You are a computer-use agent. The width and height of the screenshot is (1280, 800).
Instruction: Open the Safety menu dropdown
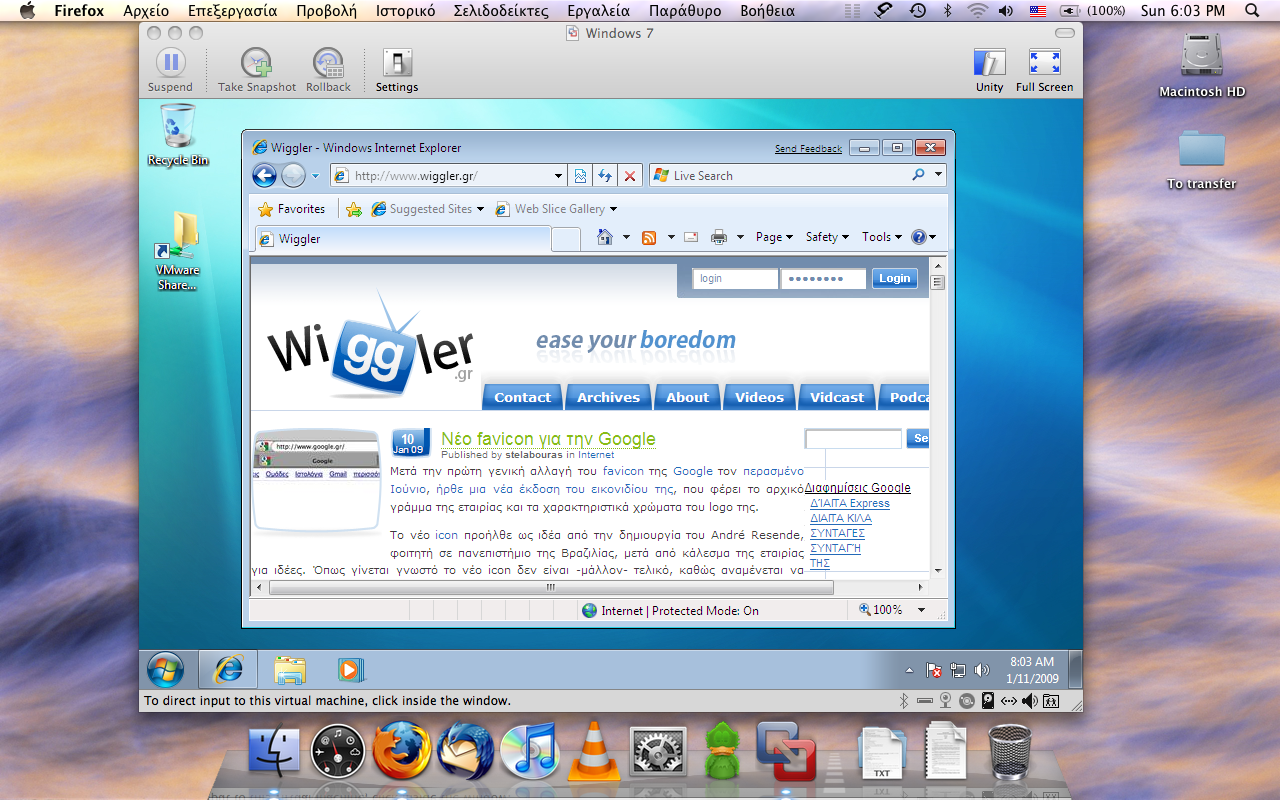click(827, 237)
